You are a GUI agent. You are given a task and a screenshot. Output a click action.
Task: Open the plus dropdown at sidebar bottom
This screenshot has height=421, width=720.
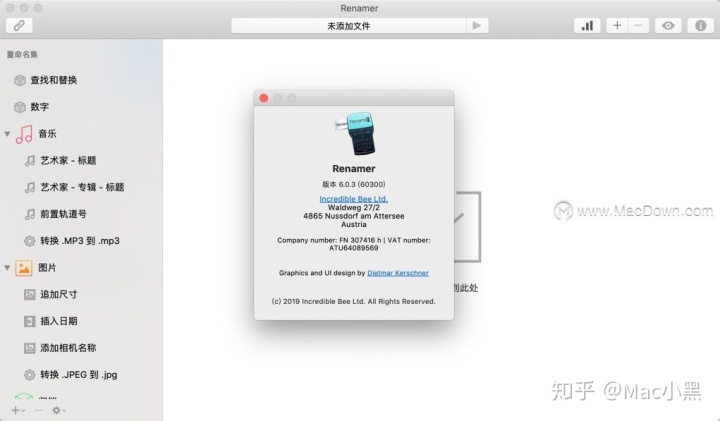tap(18, 410)
